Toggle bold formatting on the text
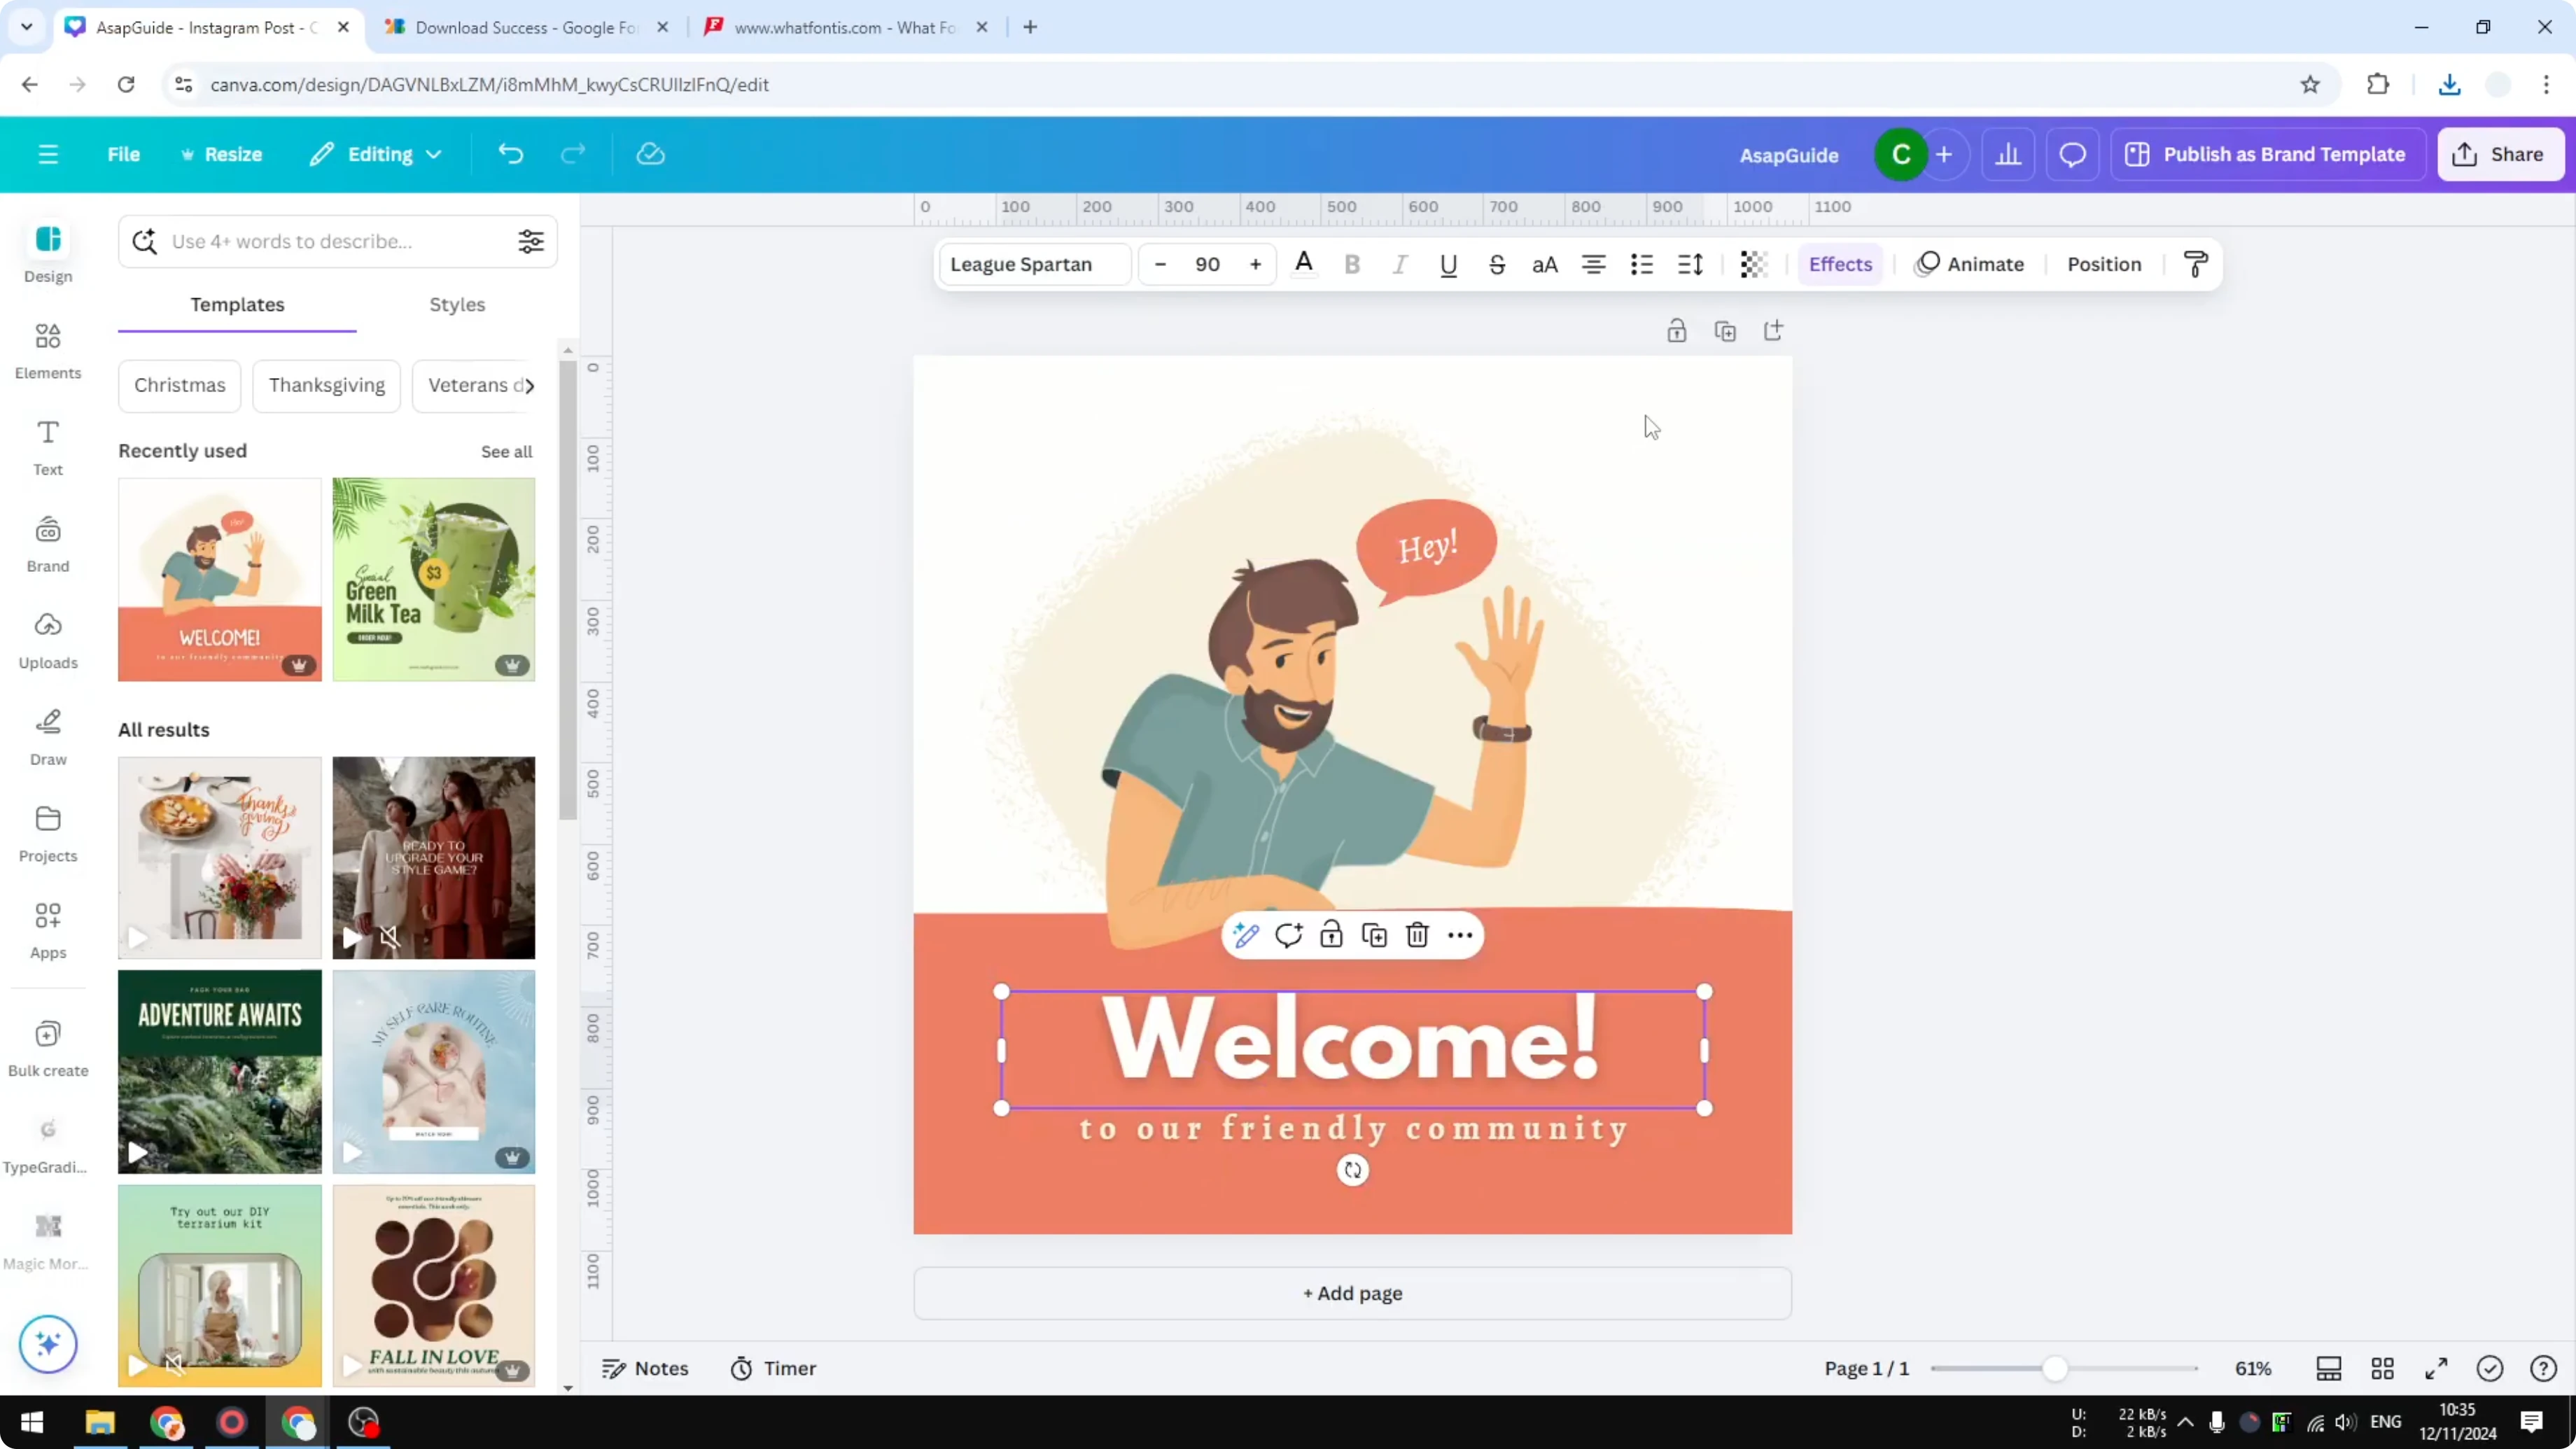The width and height of the screenshot is (2576, 1449). click(x=1352, y=264)
